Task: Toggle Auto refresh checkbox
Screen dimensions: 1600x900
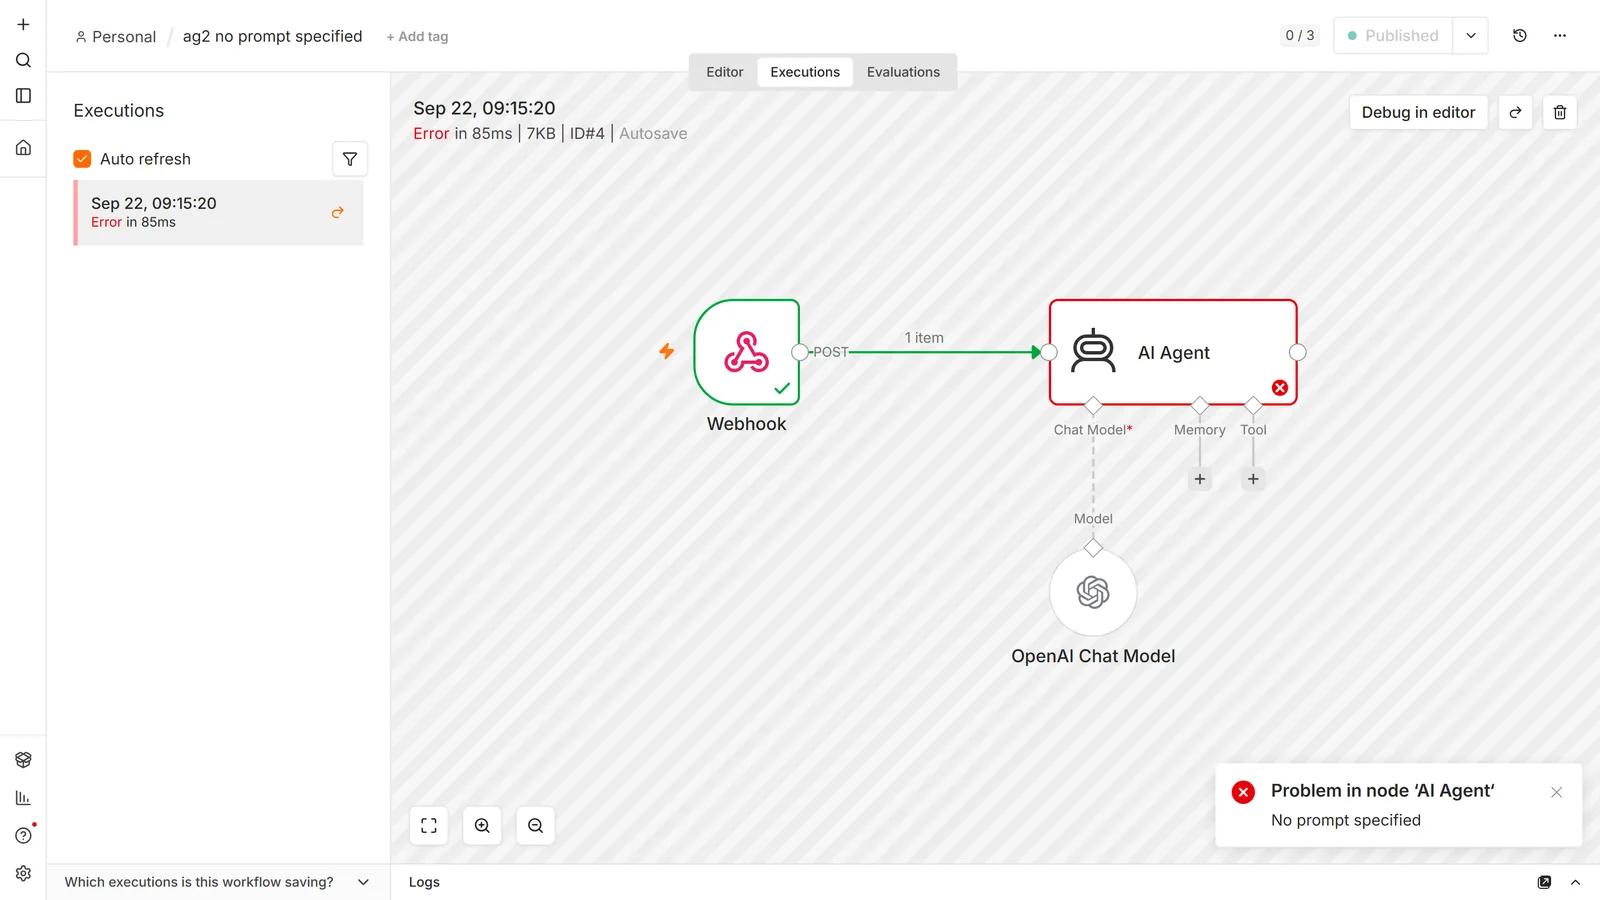Action: (x=82, y=159)
